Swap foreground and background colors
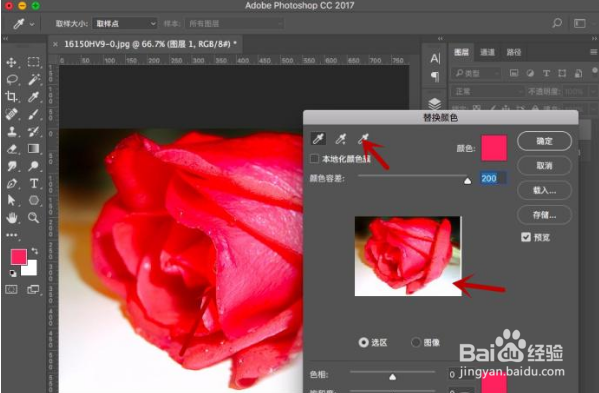The image size is (599, 393). point(35,251)
